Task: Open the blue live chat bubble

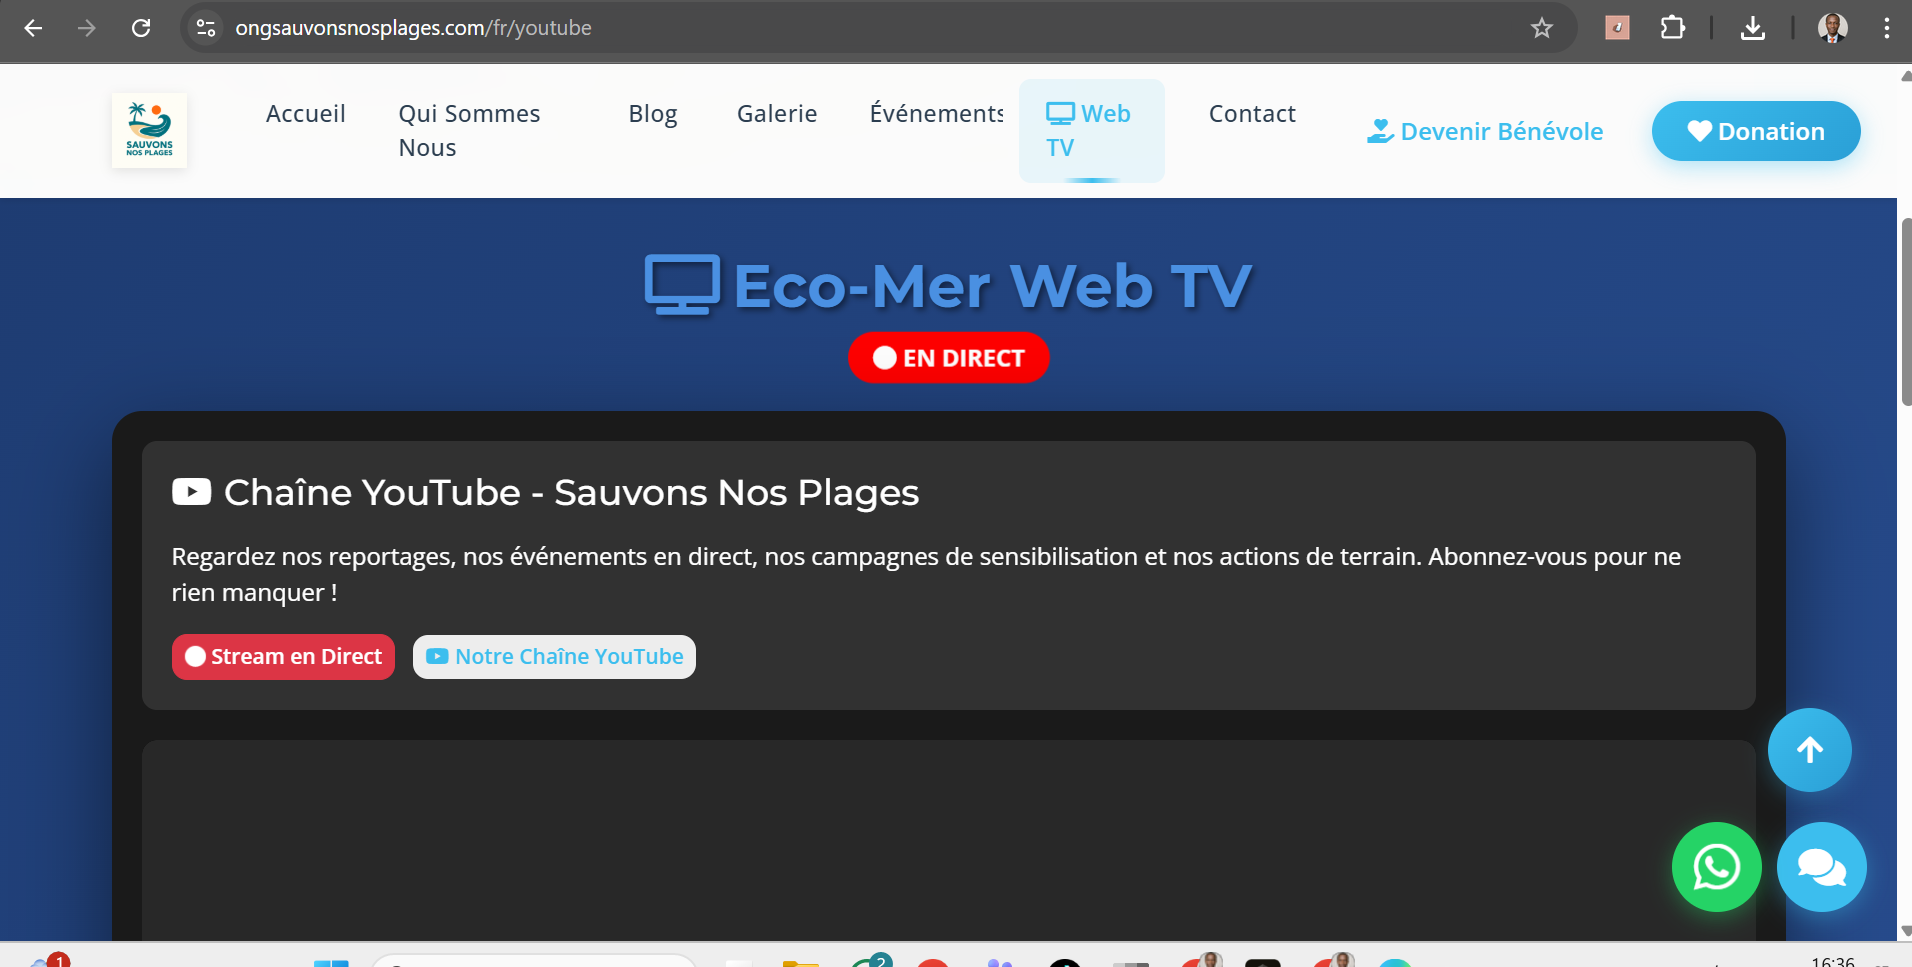Action: point(1821,867)
